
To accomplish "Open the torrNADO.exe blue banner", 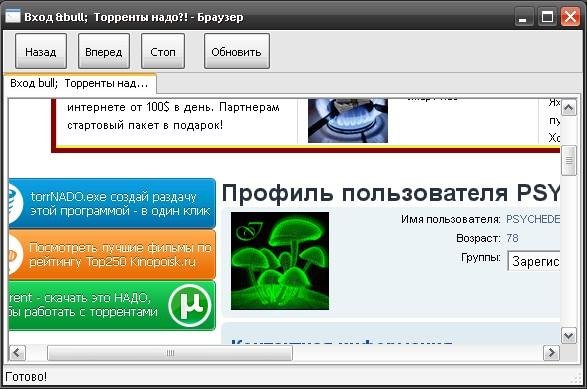I will (112, 204).
